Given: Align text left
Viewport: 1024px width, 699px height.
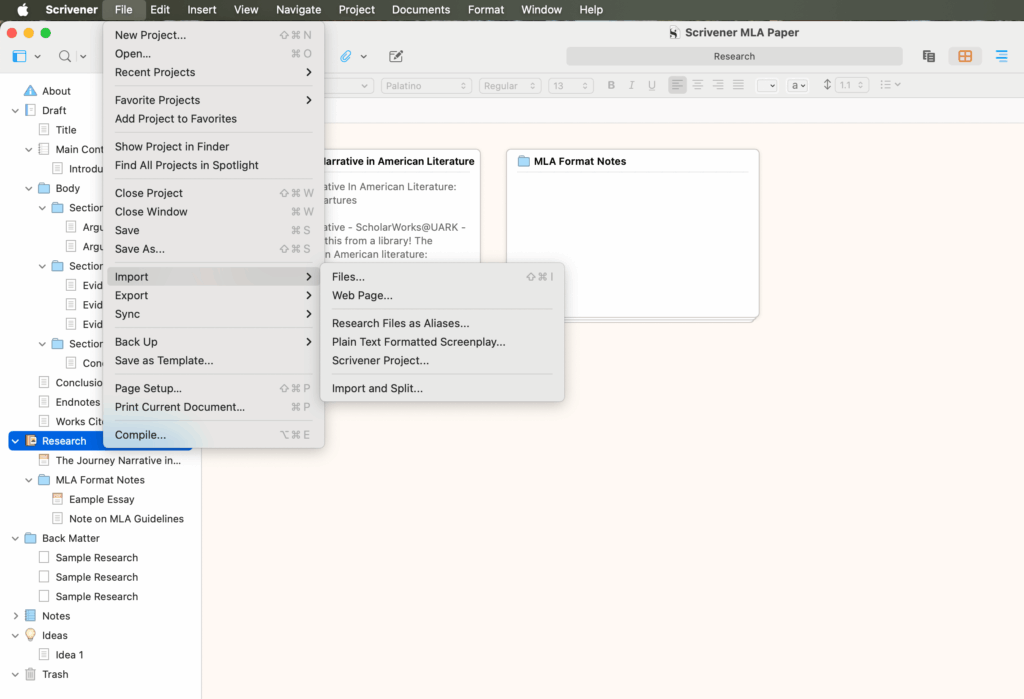Looking at the screenshot, I should tap(677, 85).
